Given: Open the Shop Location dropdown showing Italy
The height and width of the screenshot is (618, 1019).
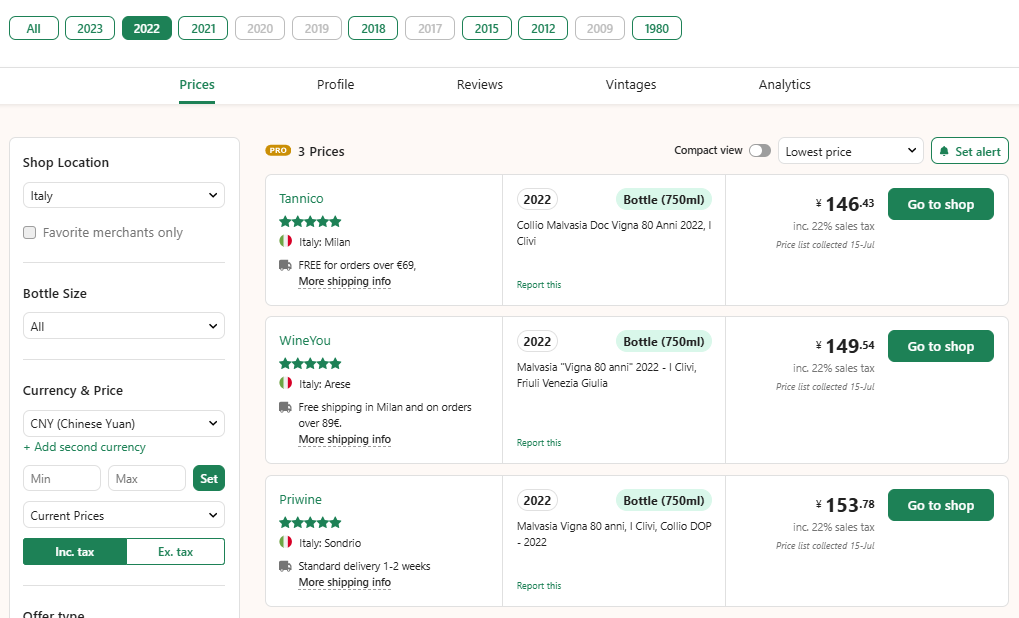Looking at the screenshot, I should pyautogui.click(x=123, y=196).
